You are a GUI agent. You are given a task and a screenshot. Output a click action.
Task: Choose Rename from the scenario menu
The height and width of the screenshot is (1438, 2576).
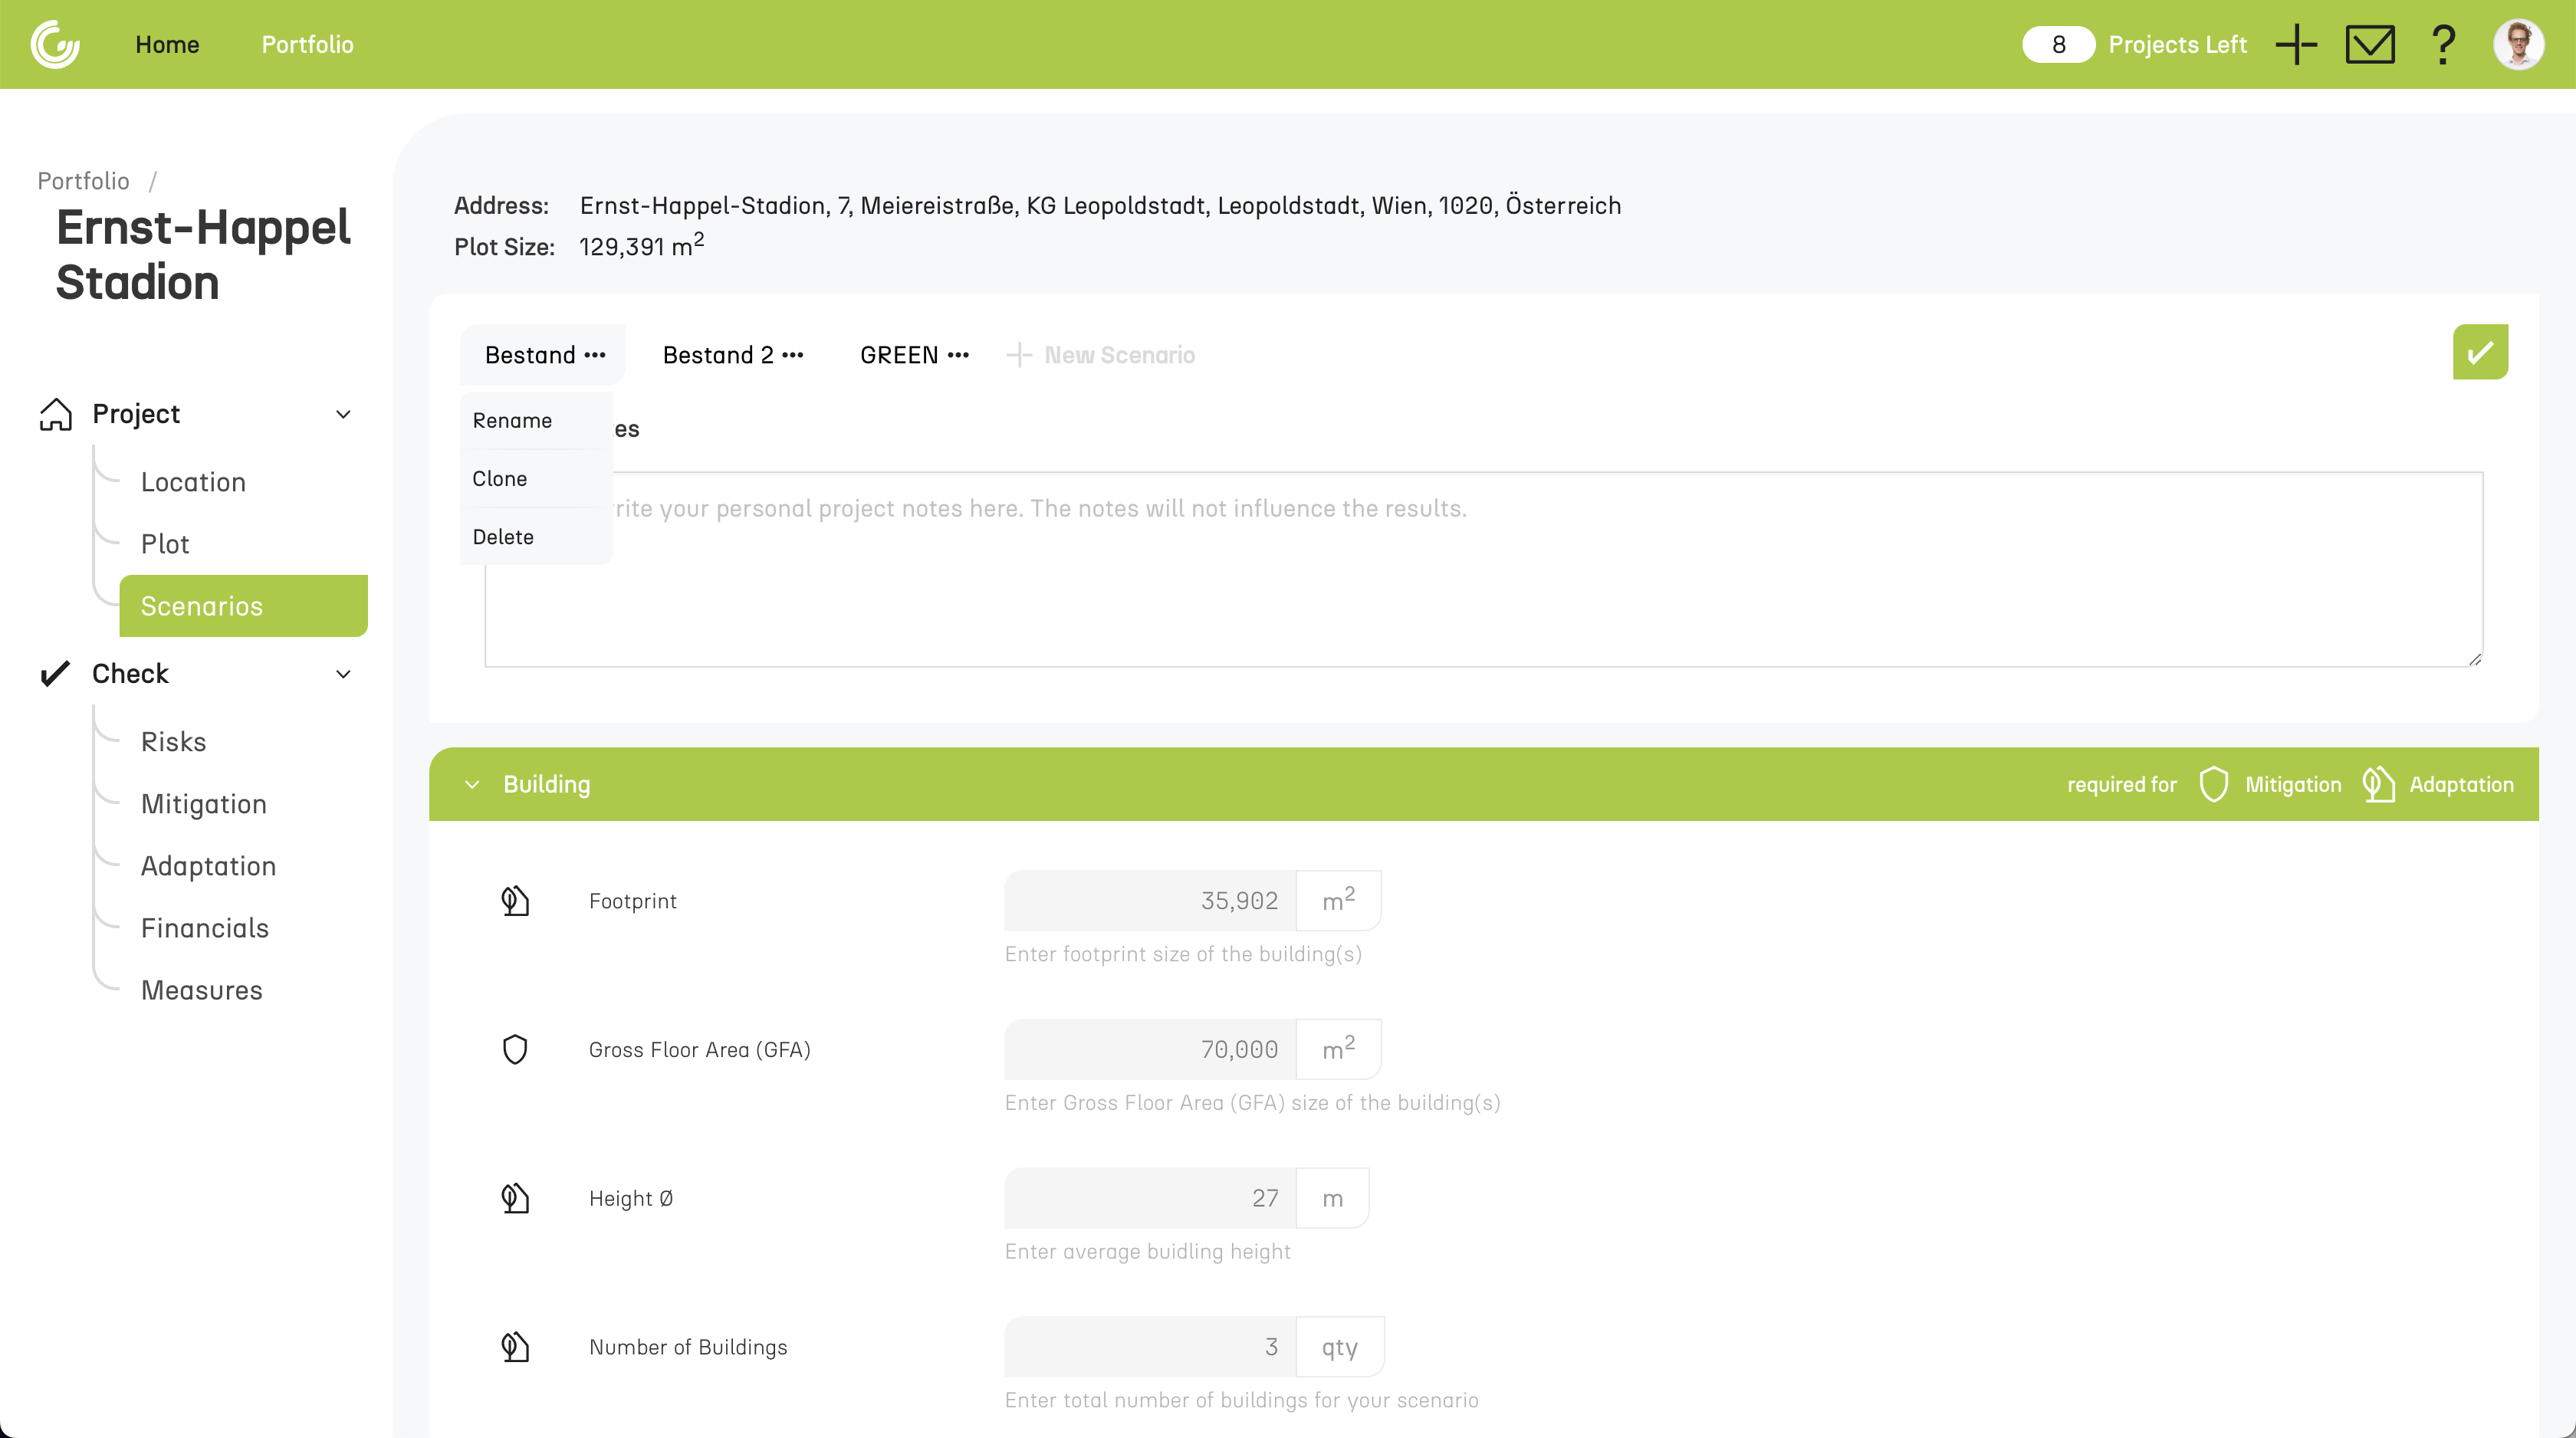tap(536, 420)
